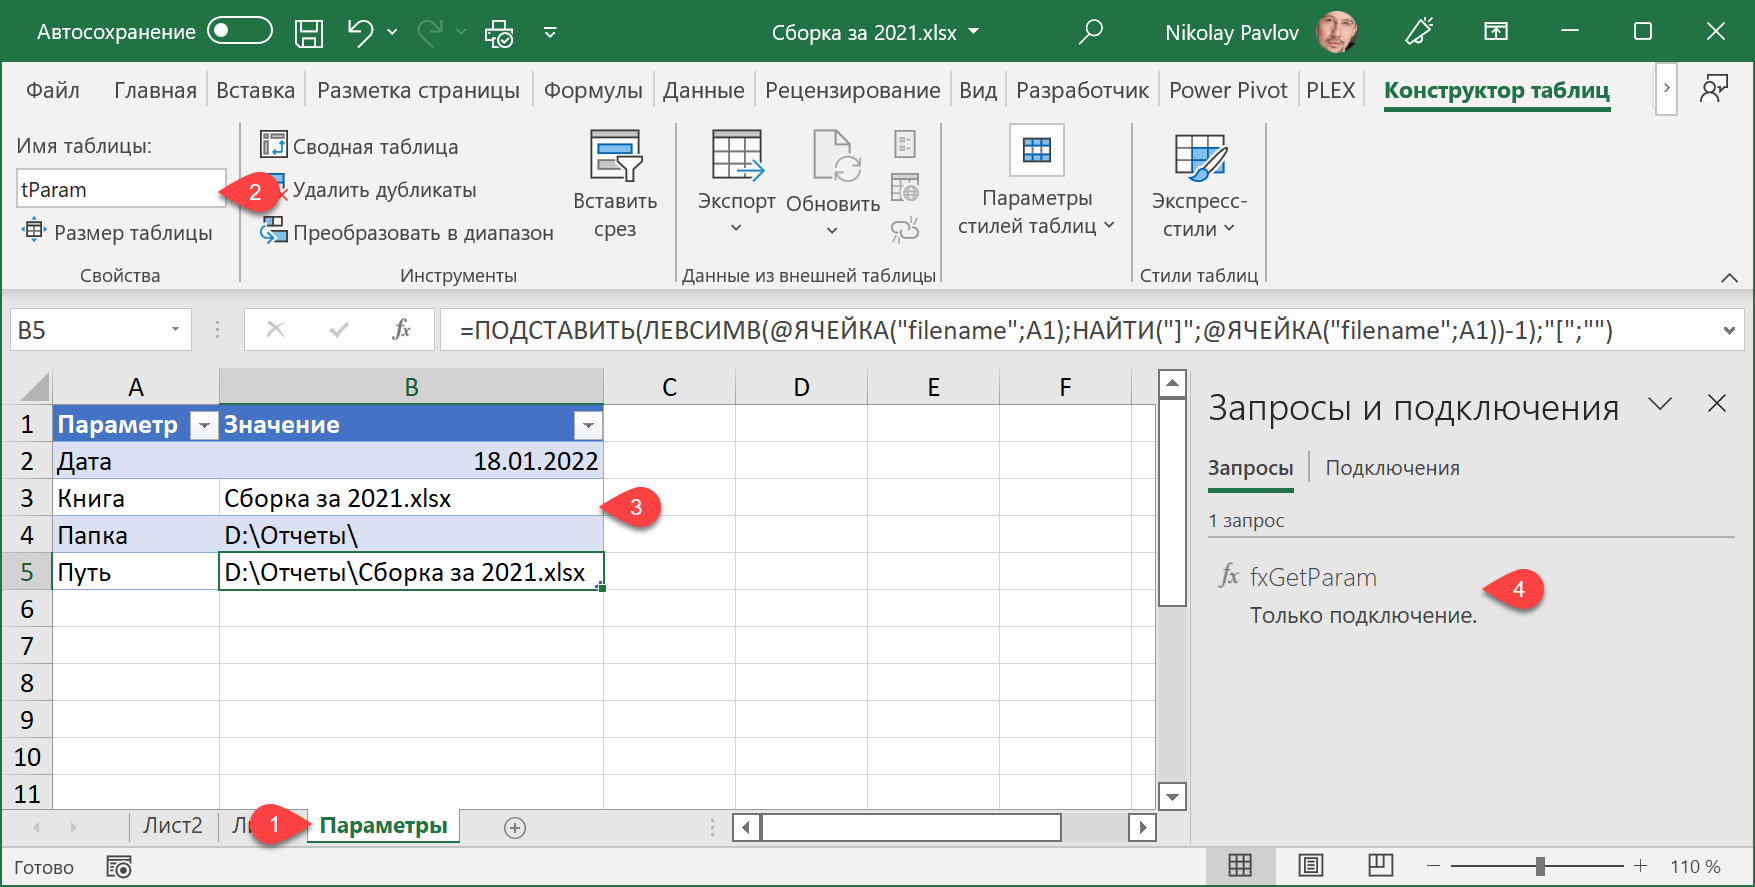Click the pen and sparkle icon in title bar
The width and height of the screenshot is (1755, 887).
[x=1419, y=32]
